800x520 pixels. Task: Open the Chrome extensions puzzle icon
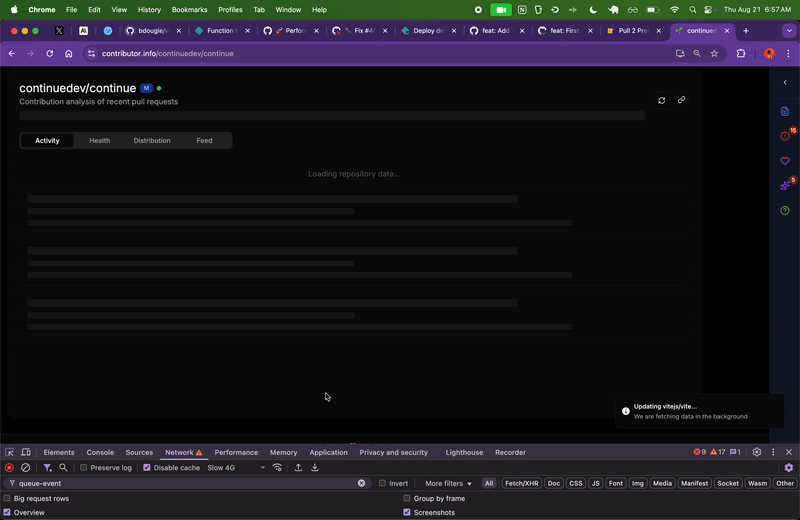point(741,54)
